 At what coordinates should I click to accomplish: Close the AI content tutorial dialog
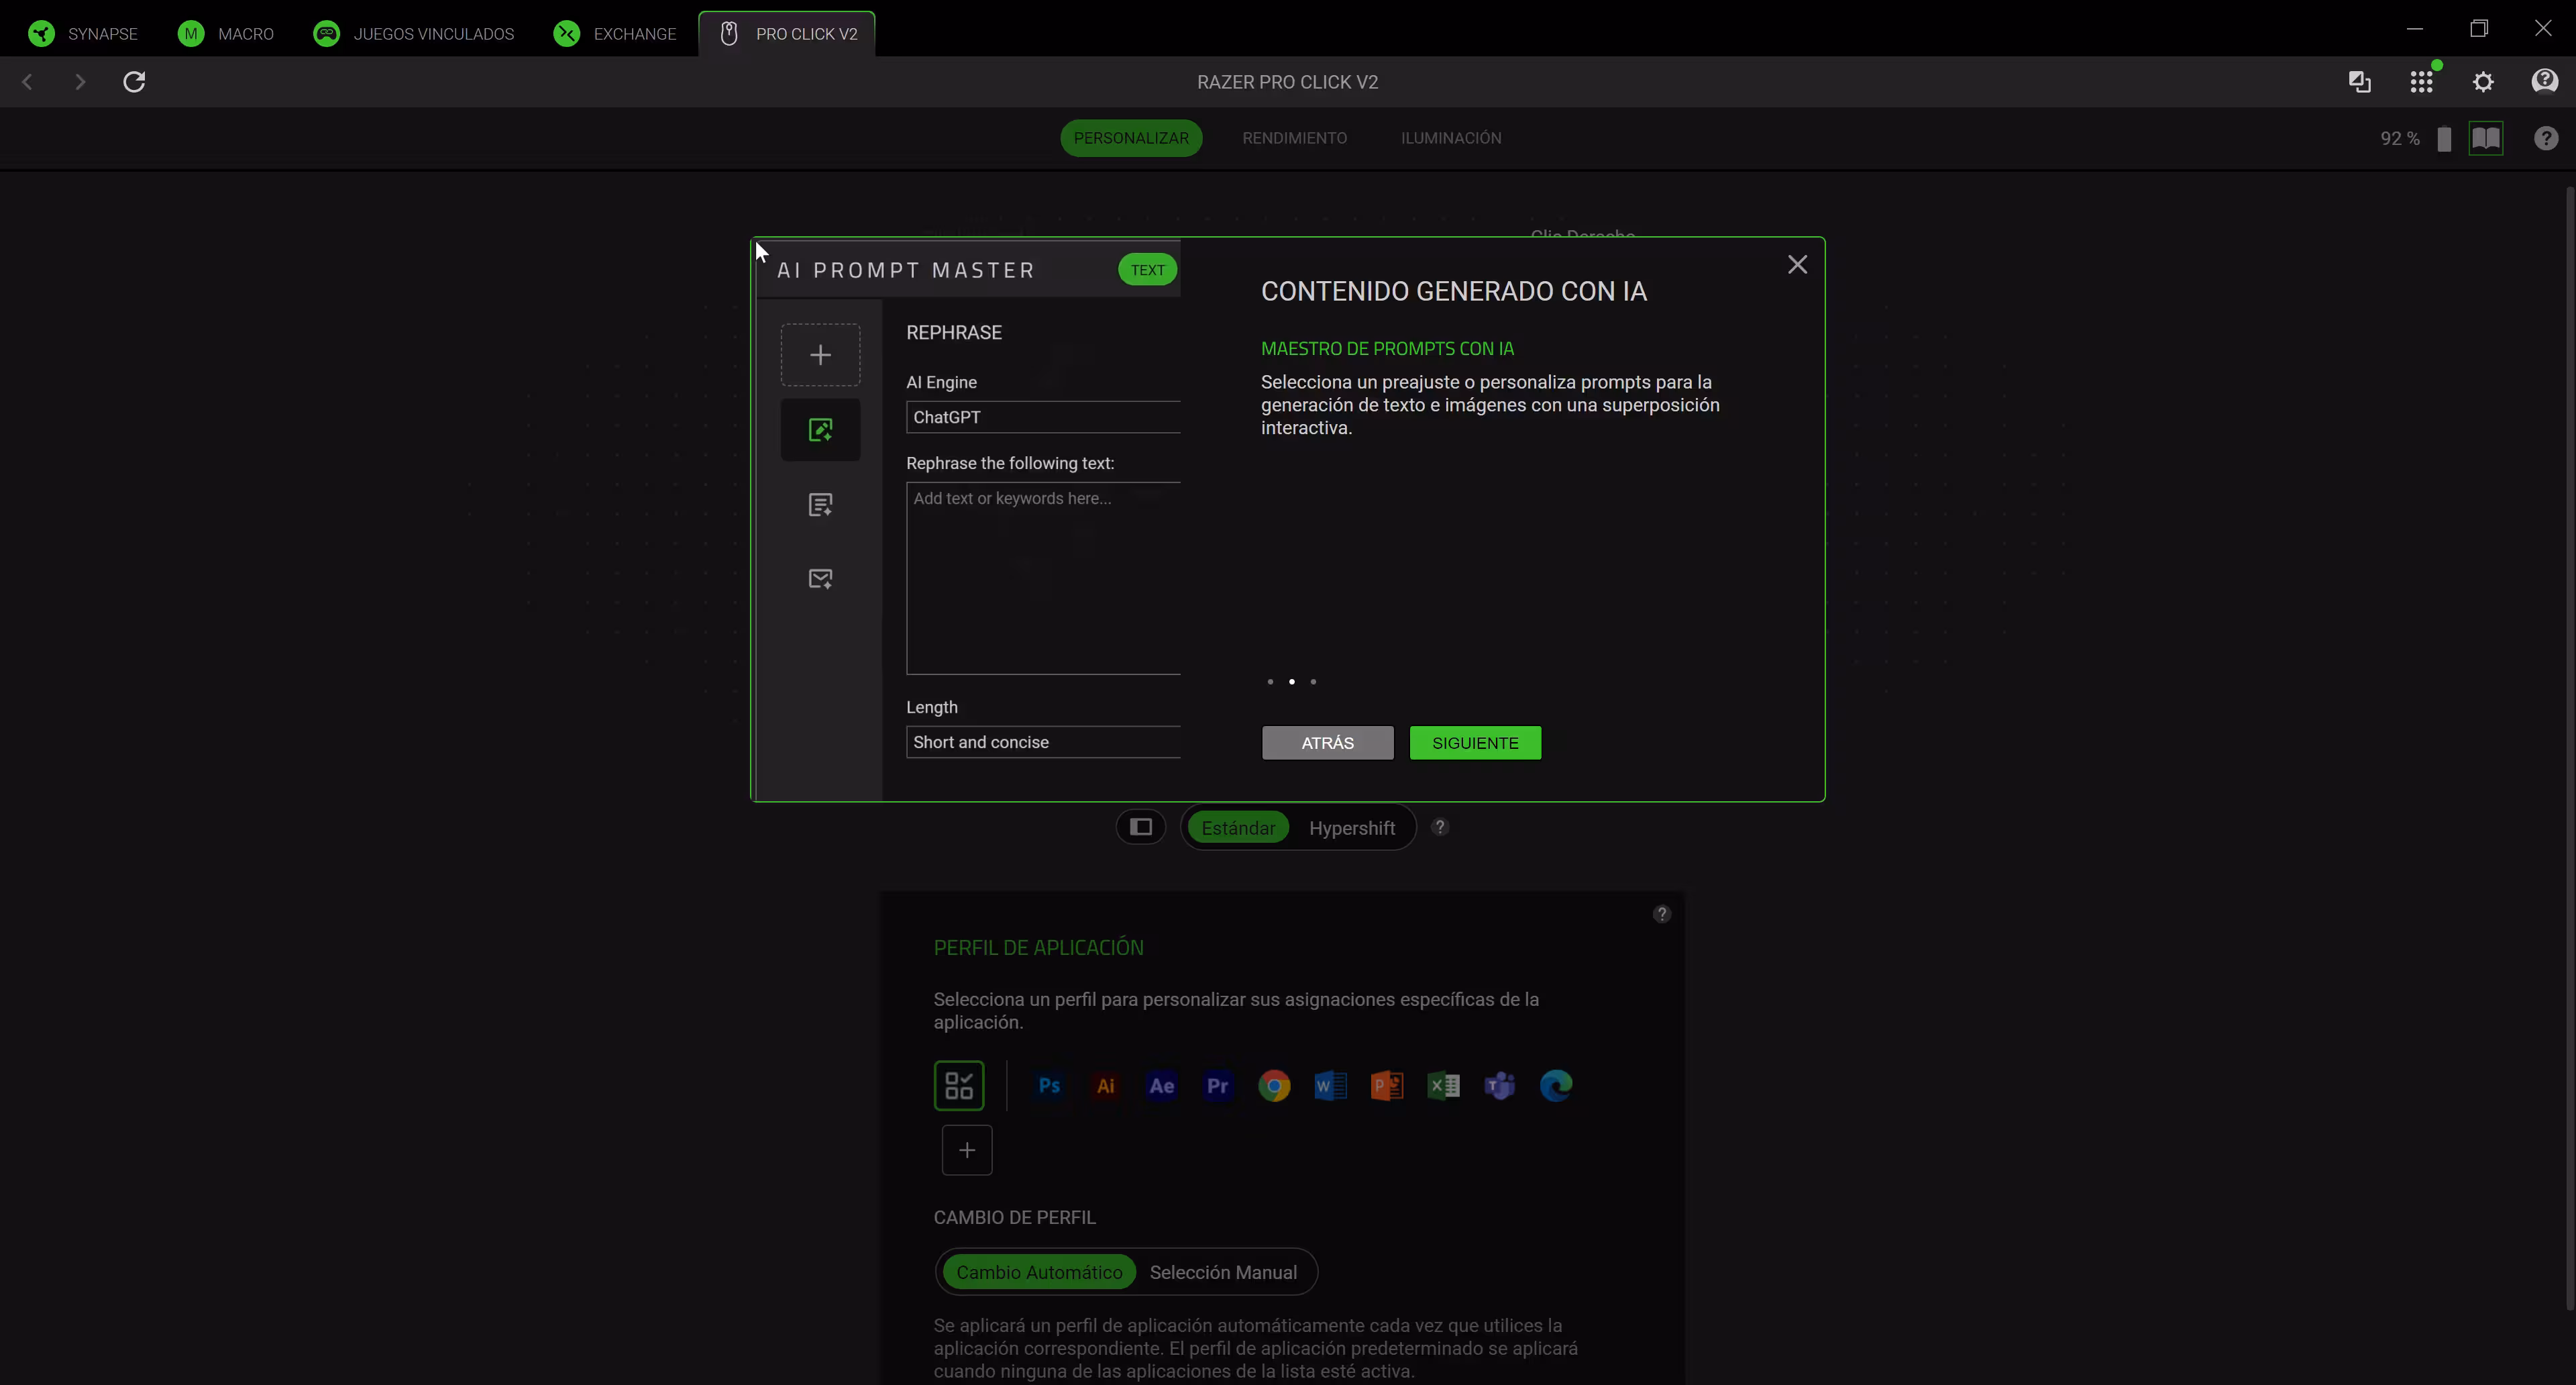pyautogui.click(x=1797, y=265)
